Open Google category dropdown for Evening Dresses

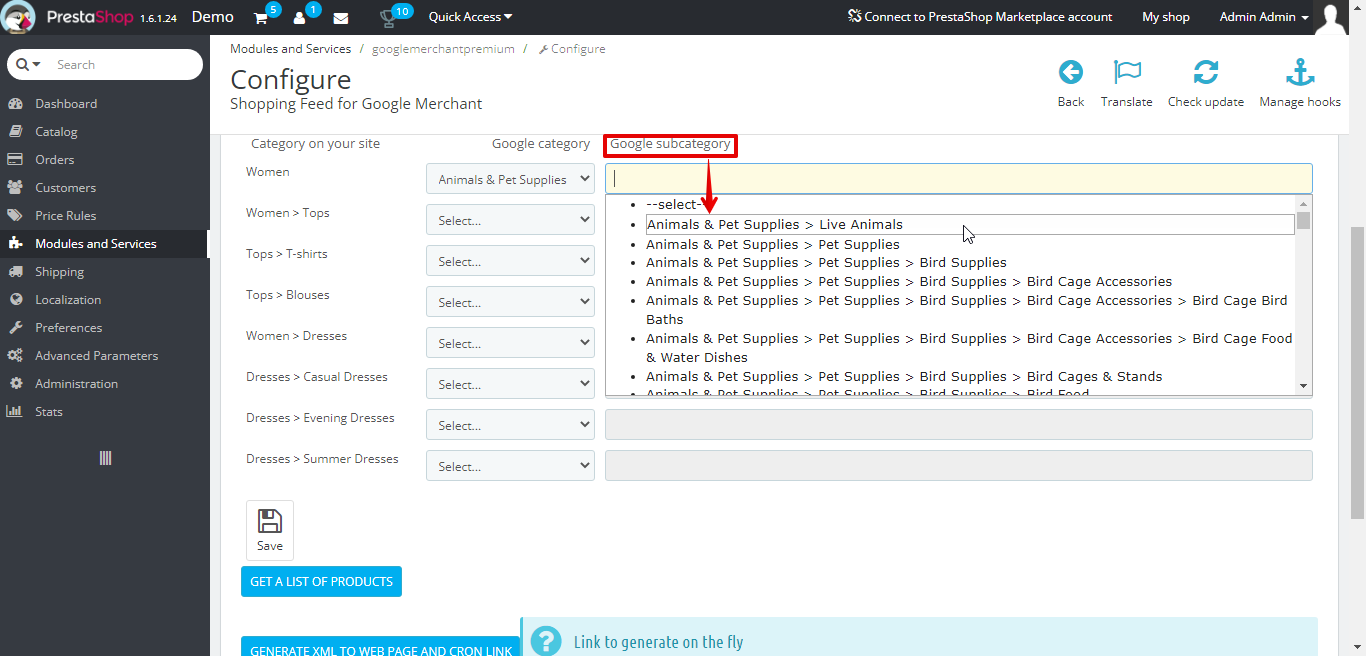click(x=511, y=425)
